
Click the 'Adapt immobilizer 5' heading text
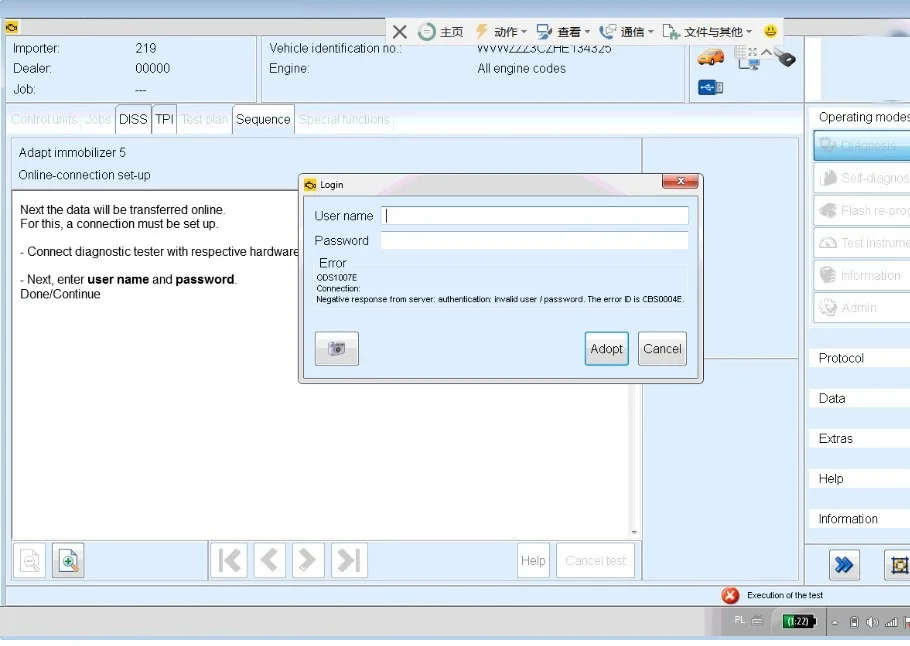point(72,153)
